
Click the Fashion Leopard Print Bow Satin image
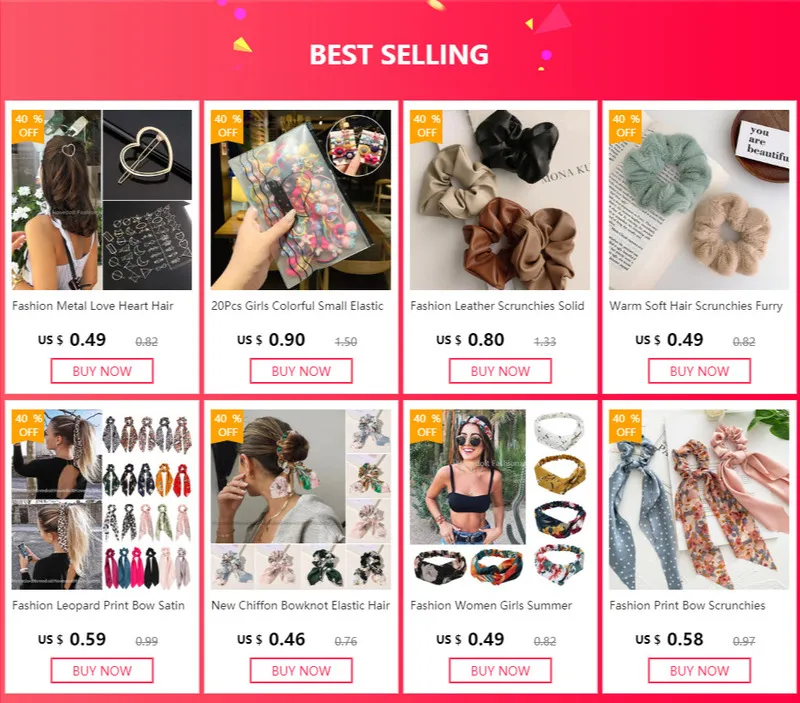102,499
